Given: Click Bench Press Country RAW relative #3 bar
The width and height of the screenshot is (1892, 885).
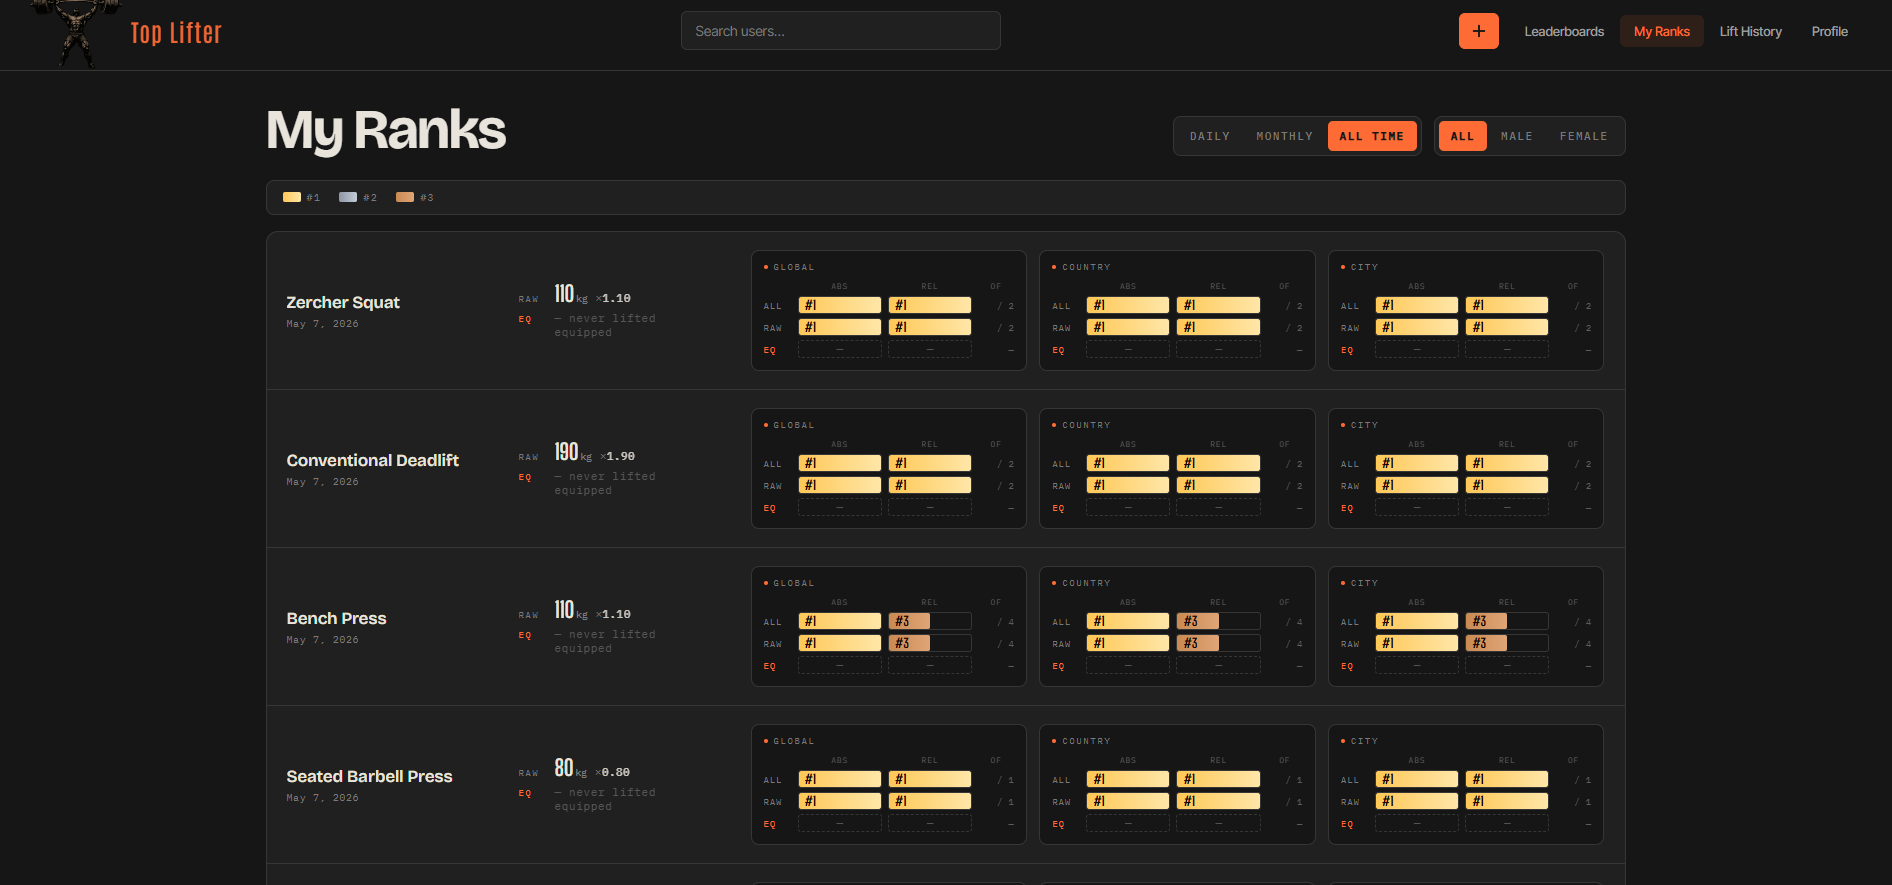Looking at the screenshot, I should click(1218, 643).
